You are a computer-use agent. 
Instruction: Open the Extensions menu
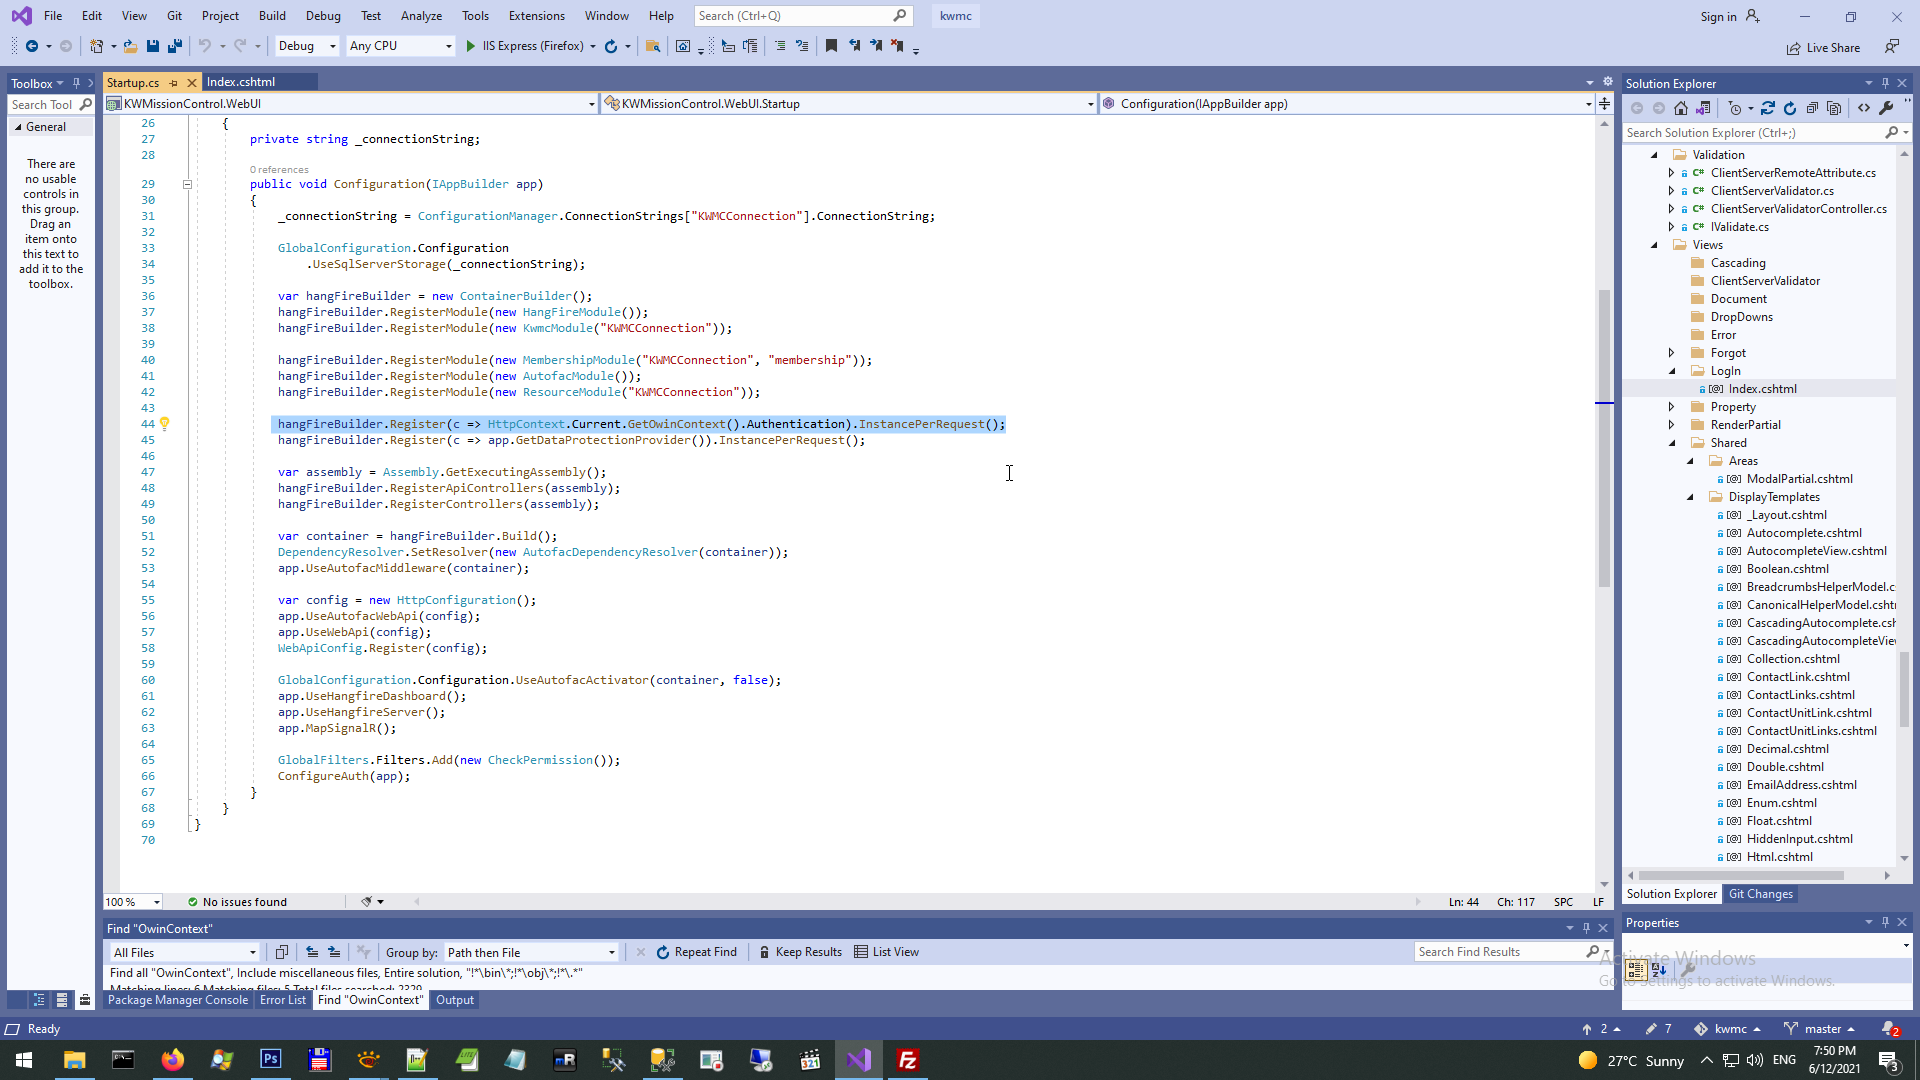(x=536, y=16)
